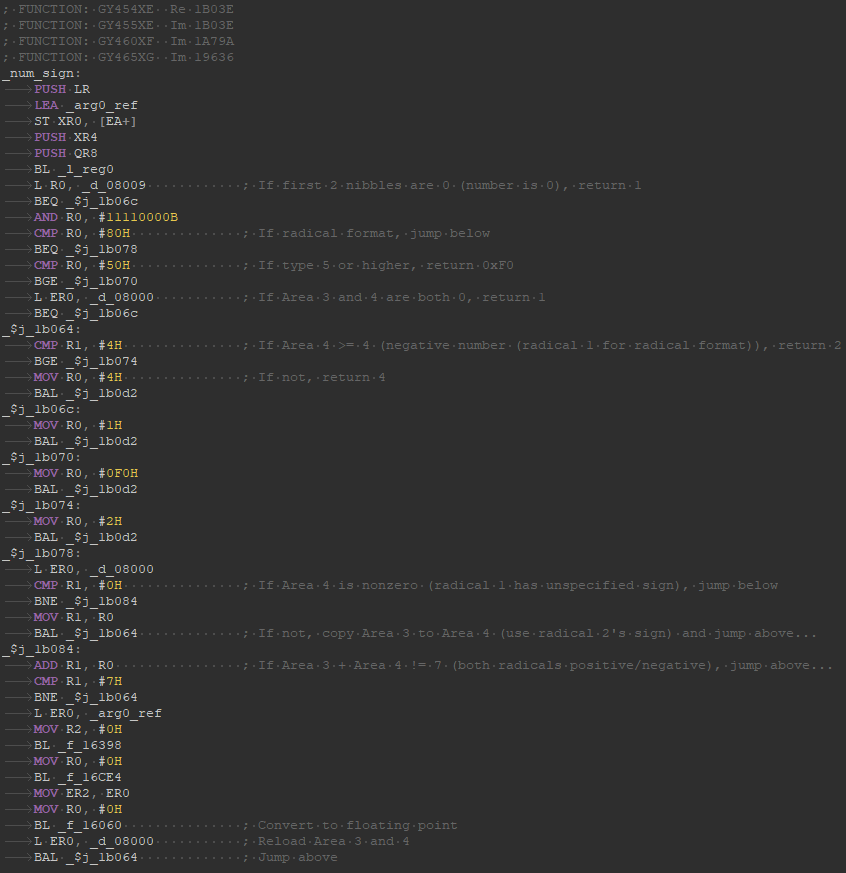The image size is (846, 873).
Task: Click the PUSH XR4 instruction
Action: (x=66, y=137)
